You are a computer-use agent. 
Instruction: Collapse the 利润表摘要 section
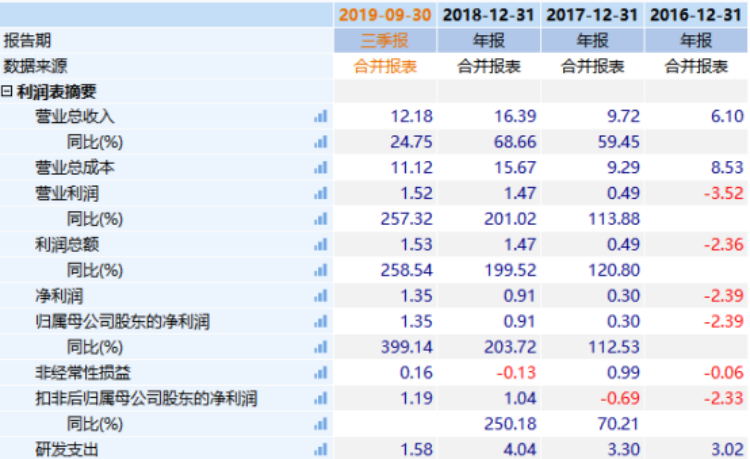[x=7, y=91]
